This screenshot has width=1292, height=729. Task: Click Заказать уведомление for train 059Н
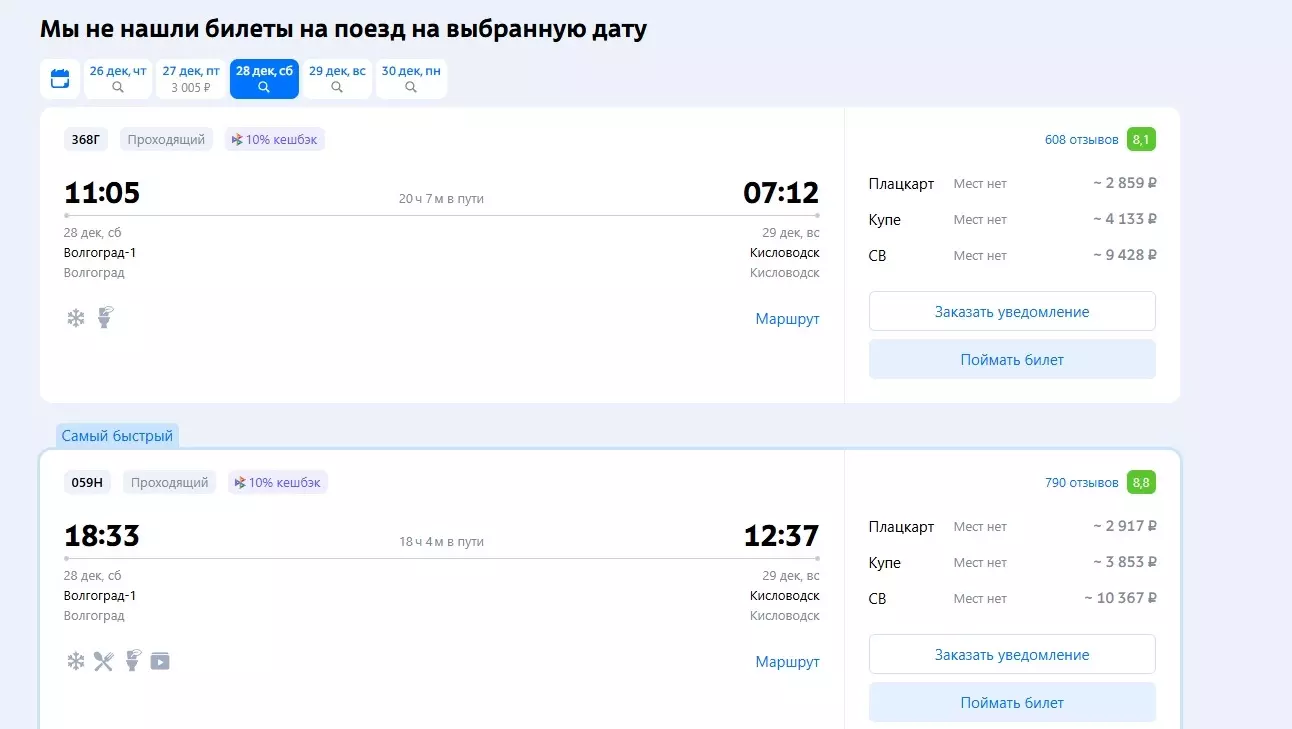(x=1012, y=654)
